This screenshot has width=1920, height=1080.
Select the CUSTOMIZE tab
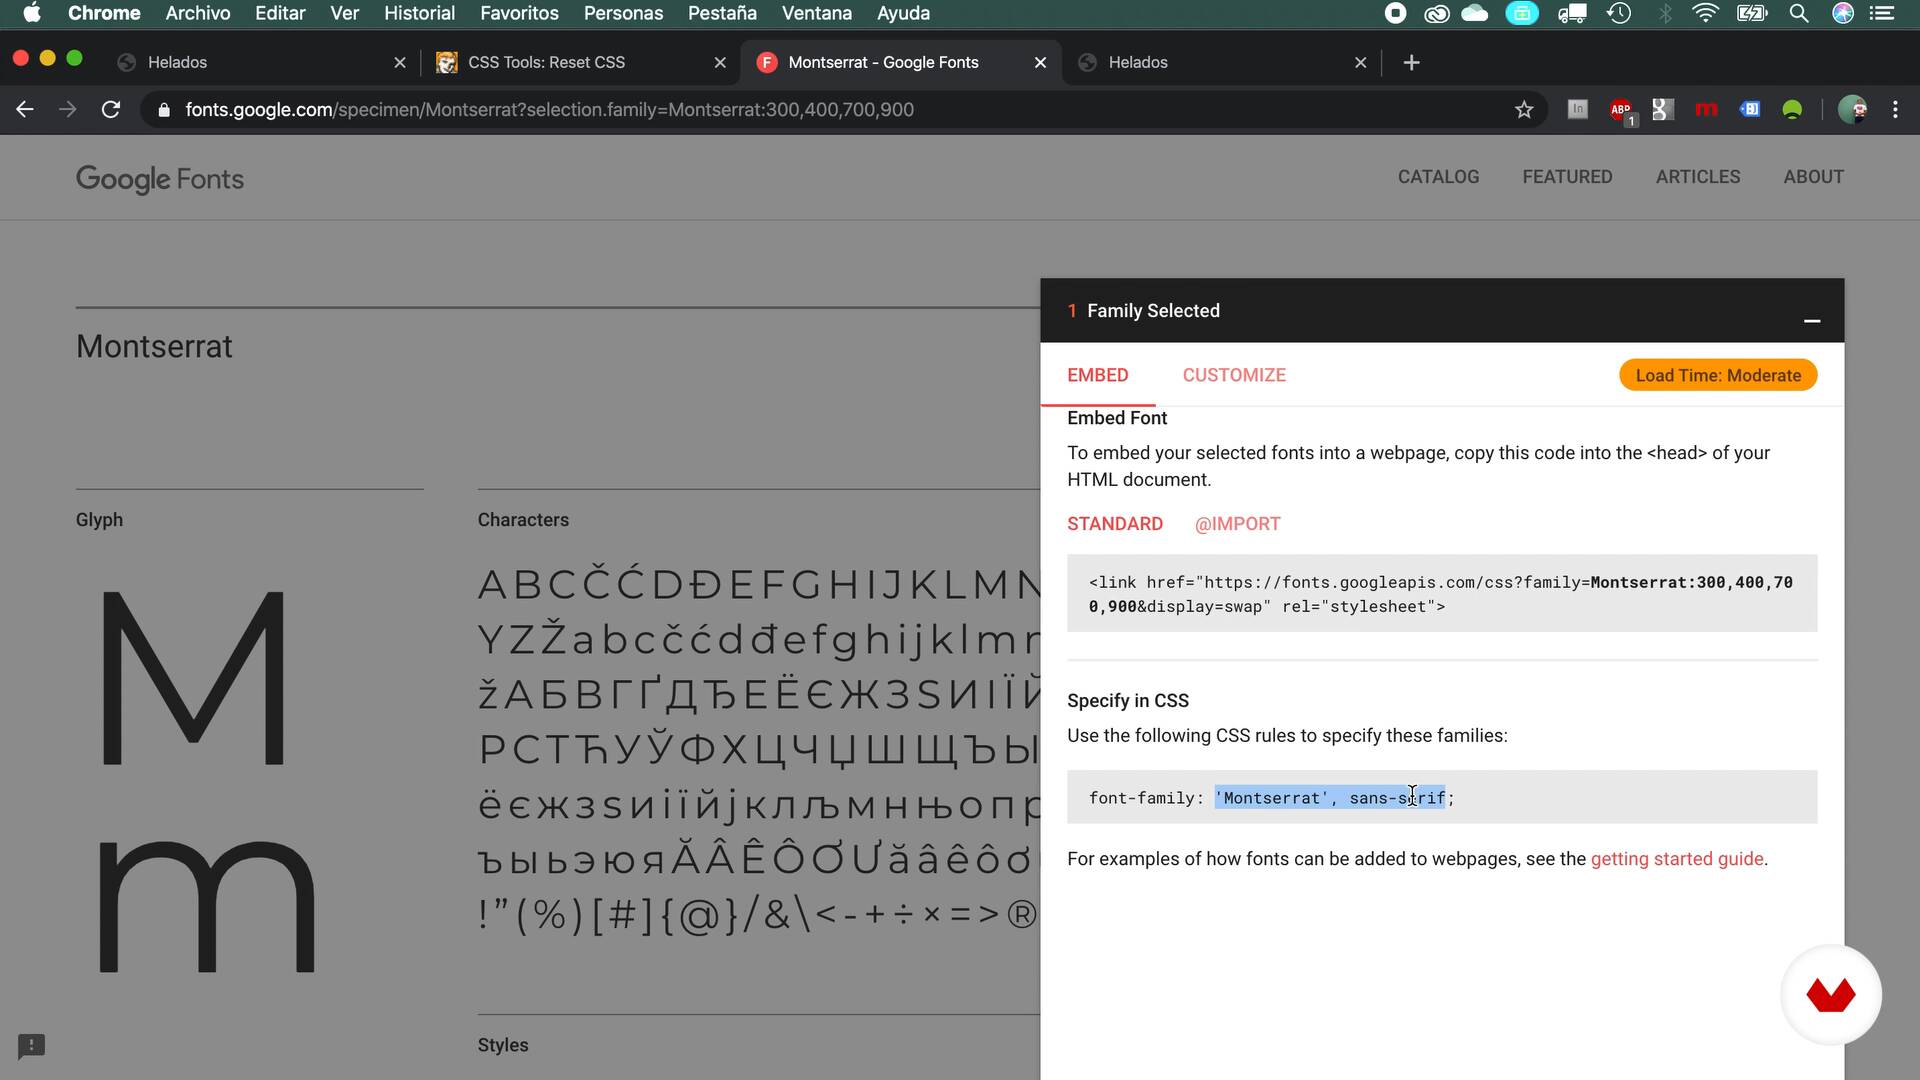tap(1234, 375)
